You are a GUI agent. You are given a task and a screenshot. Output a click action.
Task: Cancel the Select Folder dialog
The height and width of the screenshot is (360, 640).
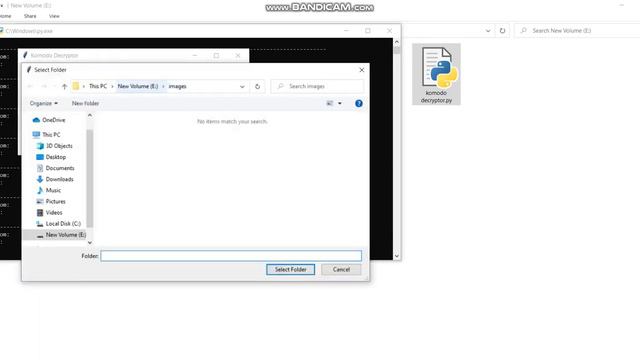[341, 269]
